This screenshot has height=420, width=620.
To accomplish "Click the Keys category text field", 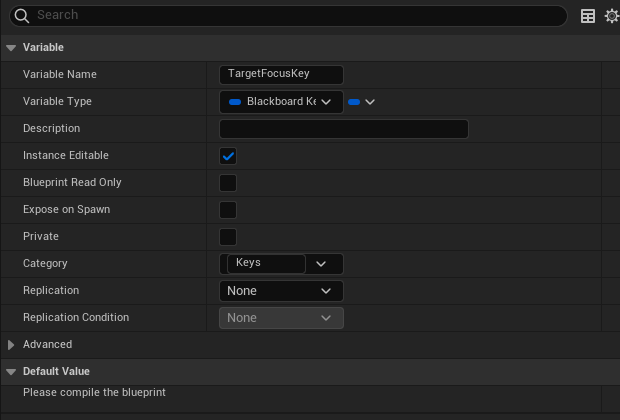I will click(266, 263).
